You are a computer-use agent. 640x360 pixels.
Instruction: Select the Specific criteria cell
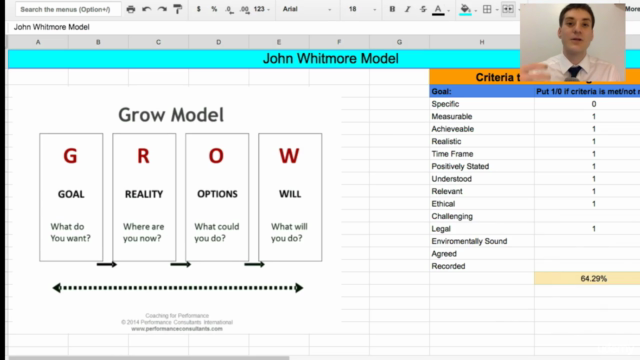pyautogui.click(x=482, y=104)
